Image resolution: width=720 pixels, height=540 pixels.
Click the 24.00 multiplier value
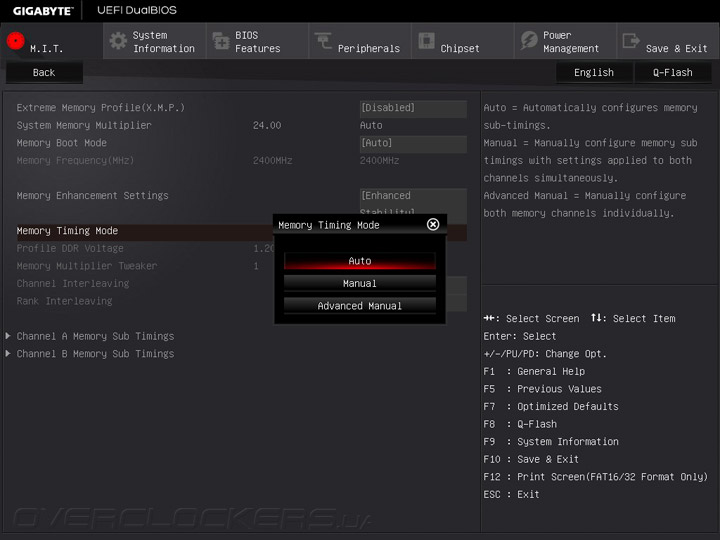[x=267, y=125]
